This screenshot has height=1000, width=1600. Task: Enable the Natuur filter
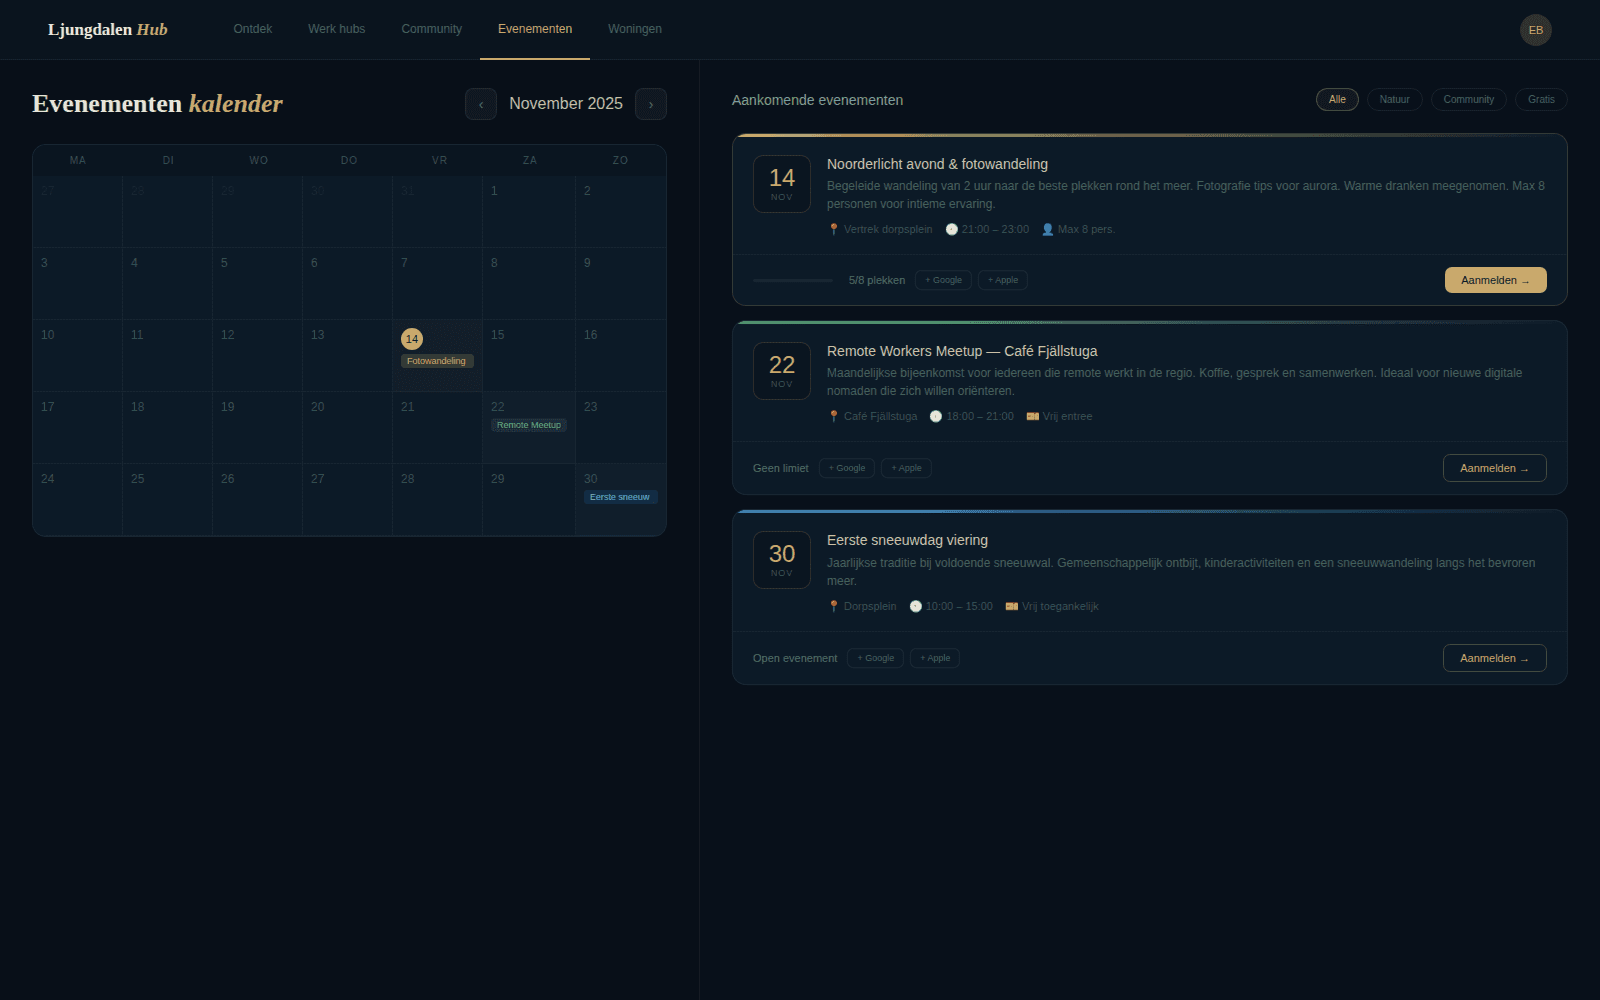1394,99
